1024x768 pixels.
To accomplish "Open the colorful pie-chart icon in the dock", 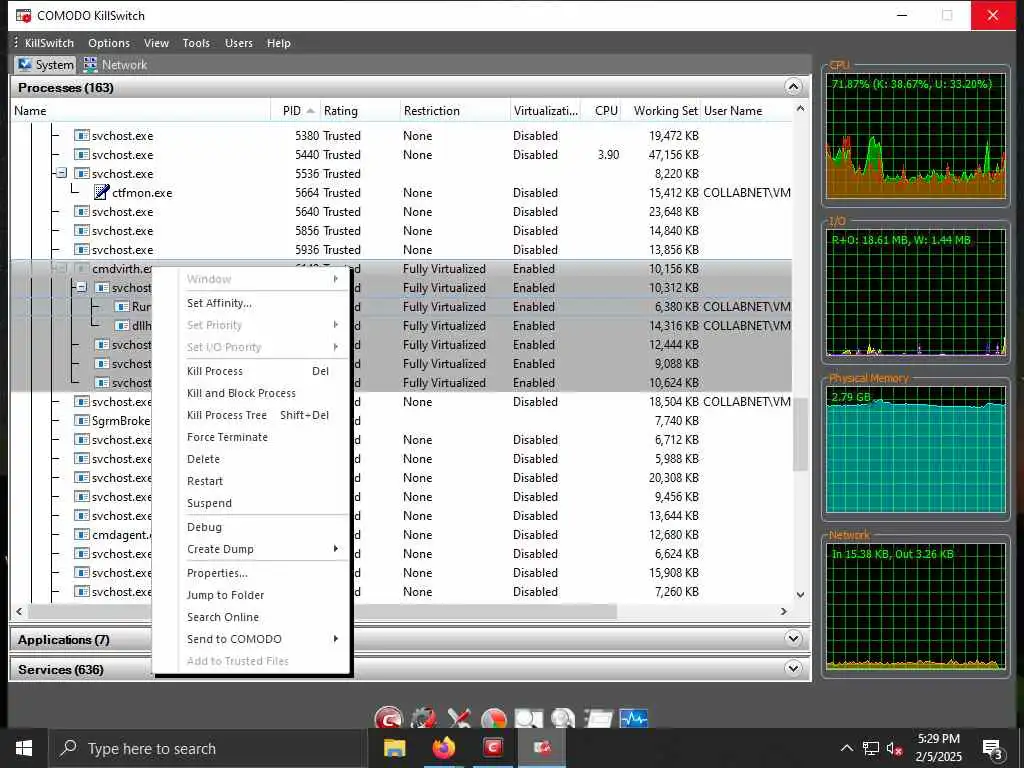I will coord(494,718).
